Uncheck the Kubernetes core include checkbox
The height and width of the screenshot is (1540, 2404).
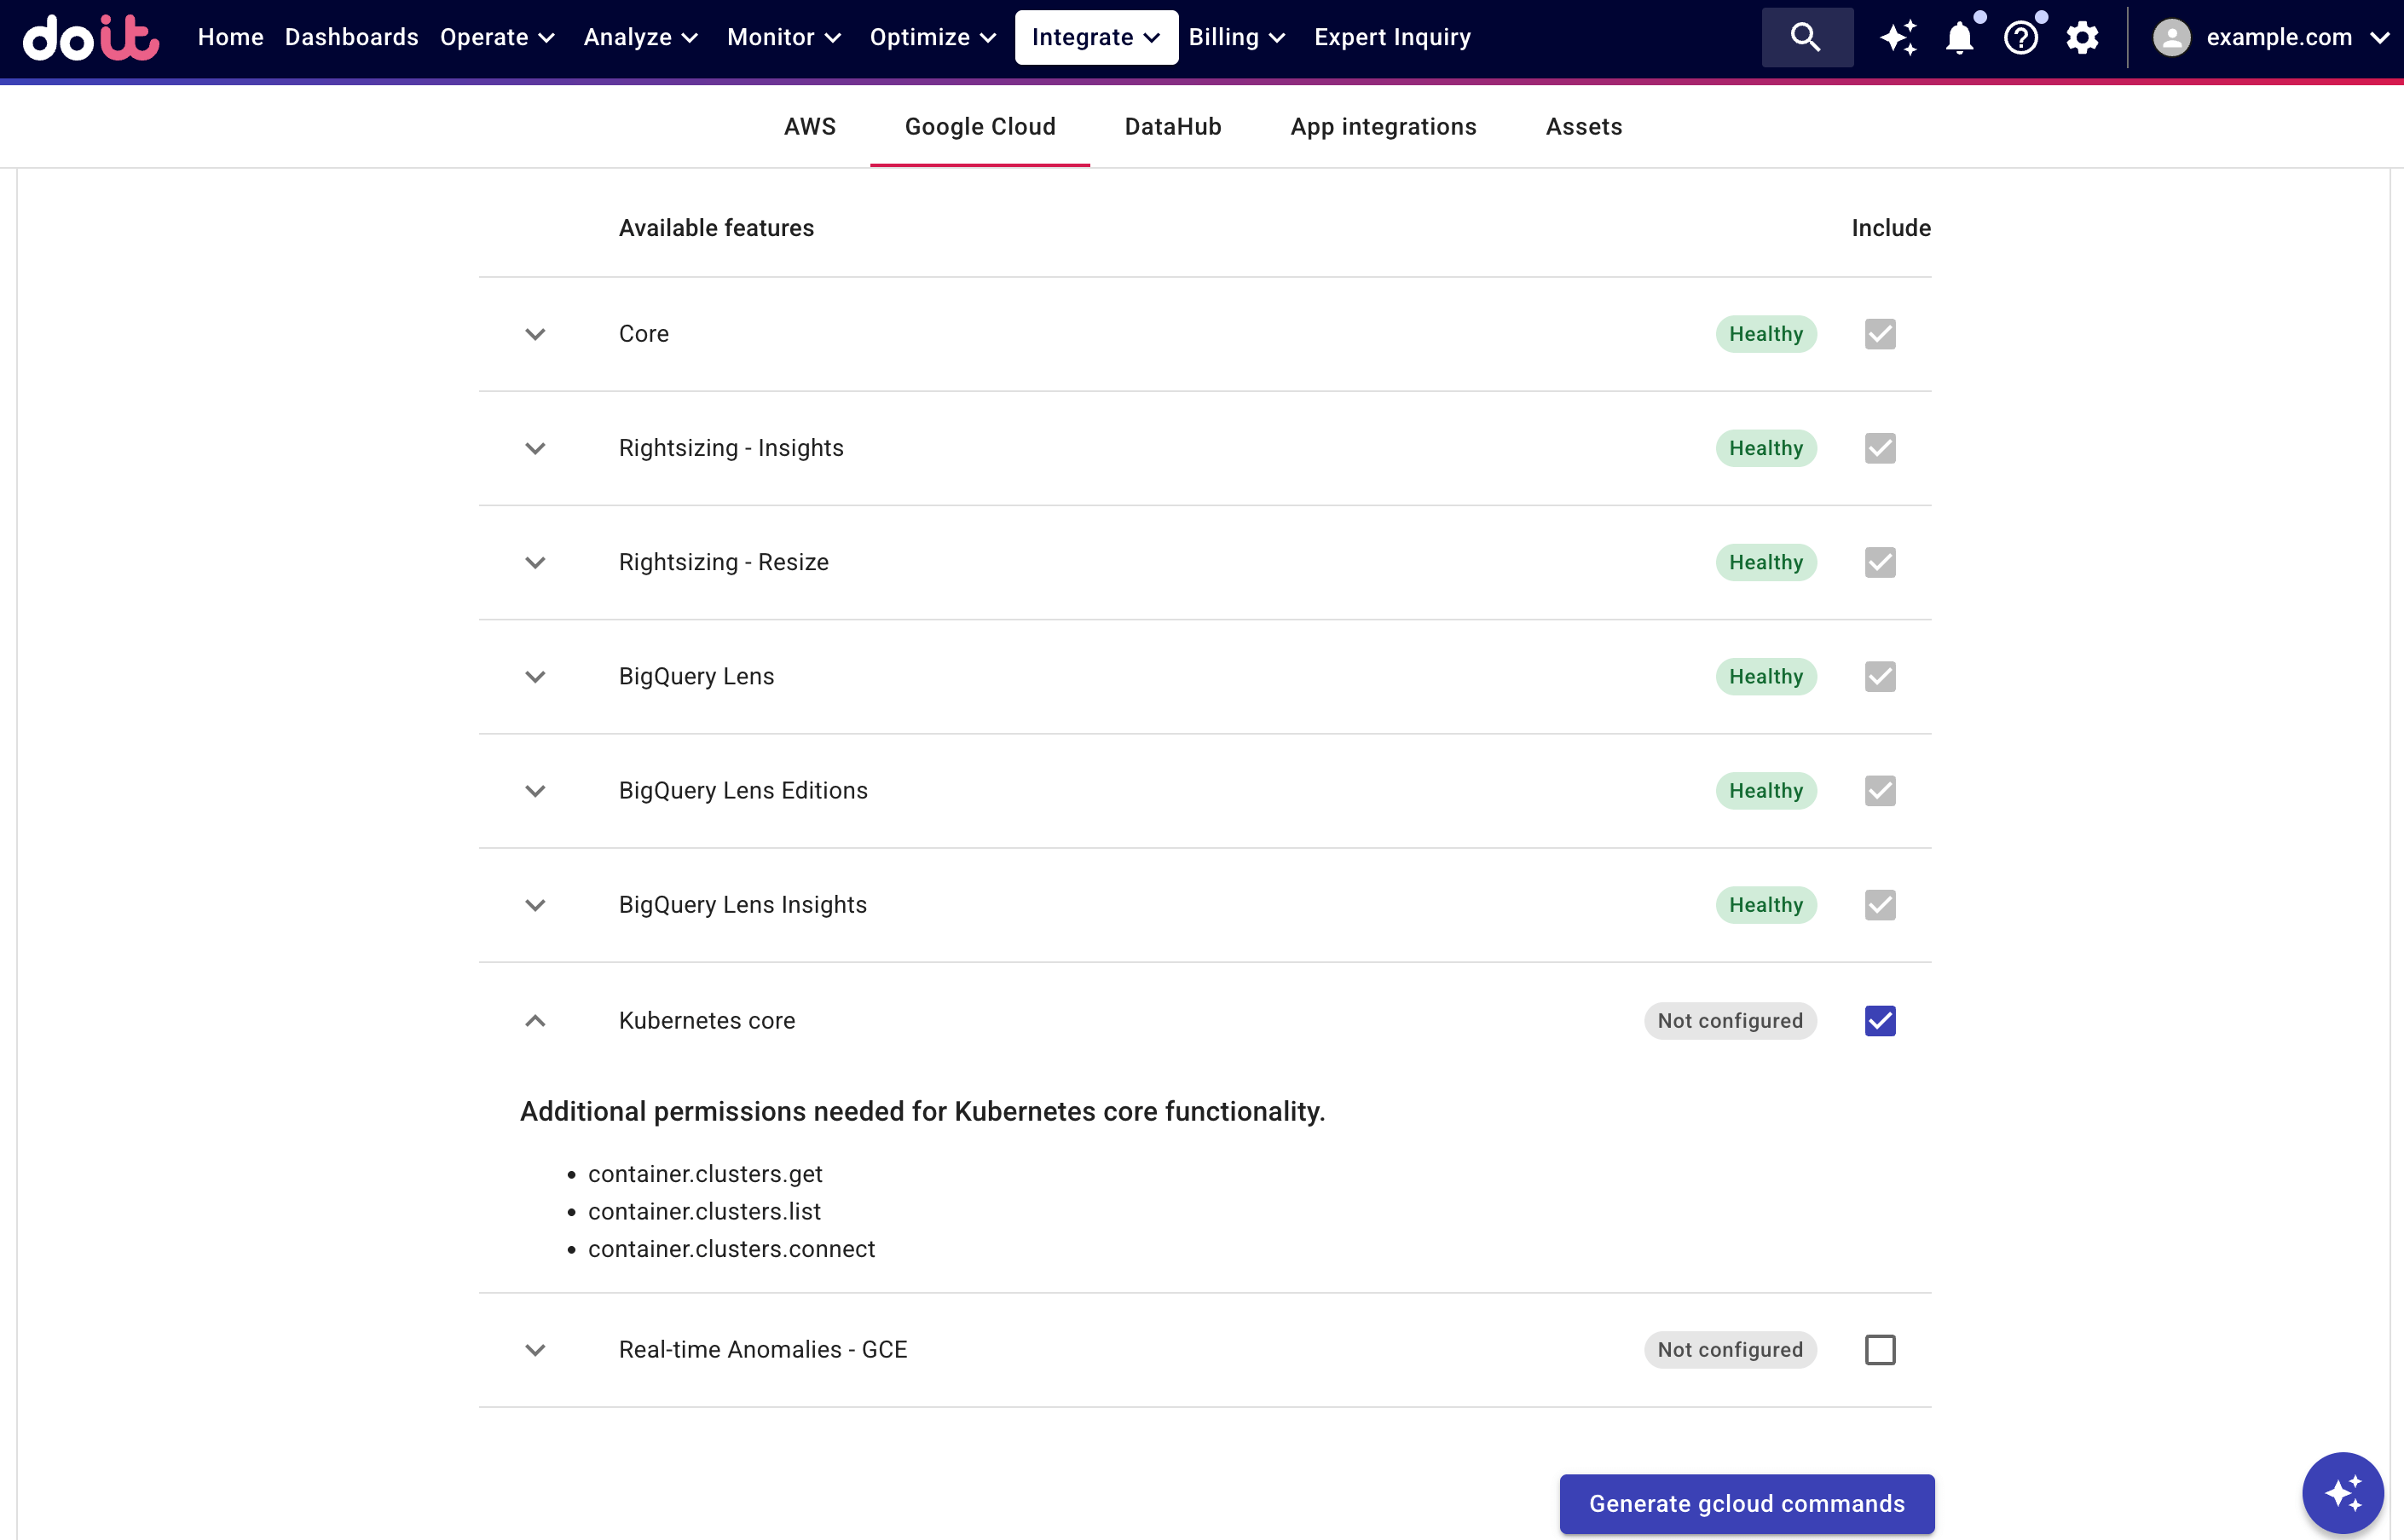(1879, 1020)
